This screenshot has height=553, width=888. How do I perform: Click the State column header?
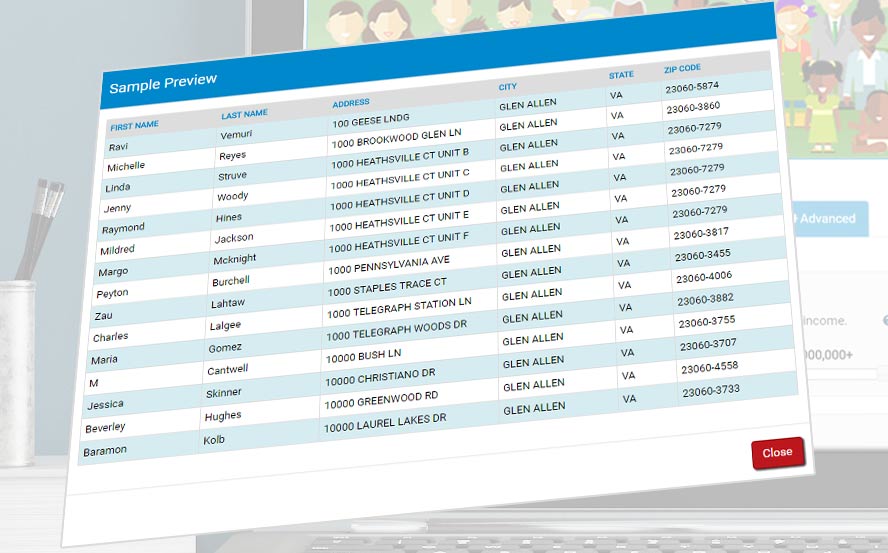click(x=621, y=75)
